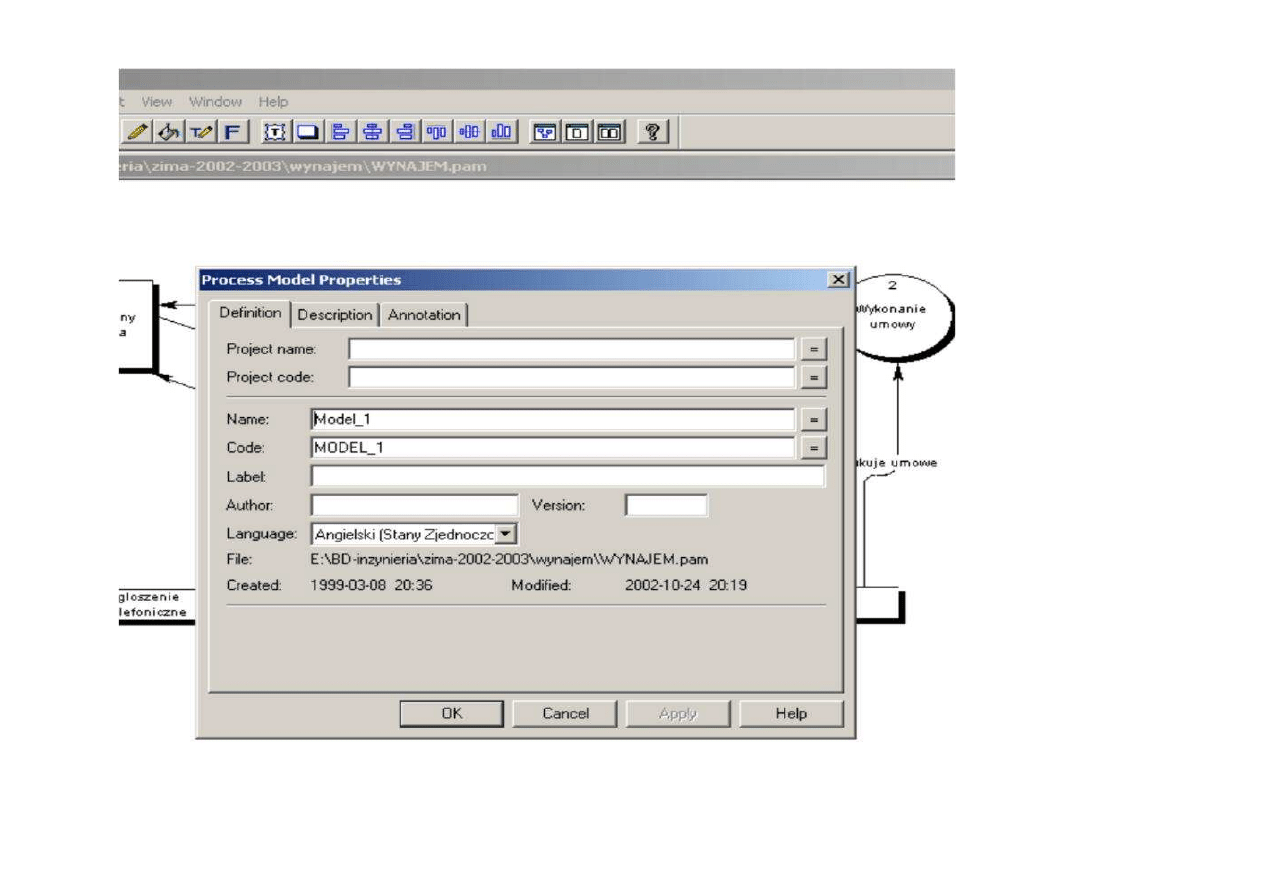Click the T text frame icon
Viewport: 1263px width, 893px height.
[277, 132]
